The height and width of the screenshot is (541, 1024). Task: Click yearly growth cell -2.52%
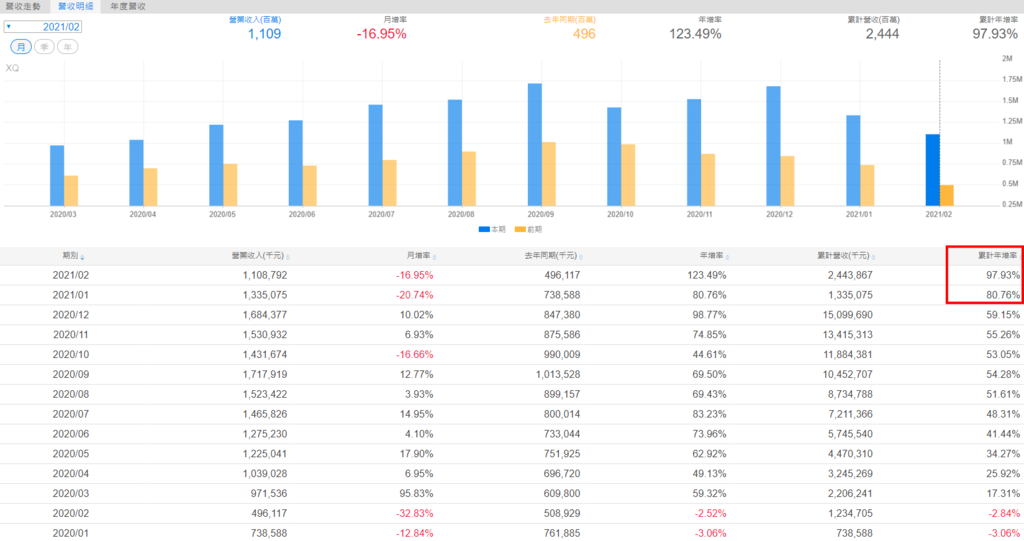coord(711,513)
